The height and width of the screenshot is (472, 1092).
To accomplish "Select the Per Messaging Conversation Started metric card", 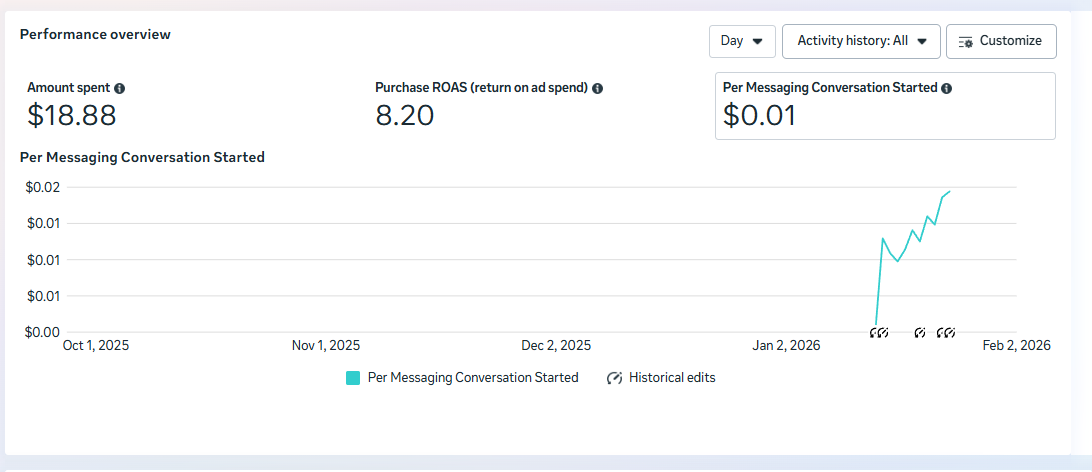I will [885, 106].
